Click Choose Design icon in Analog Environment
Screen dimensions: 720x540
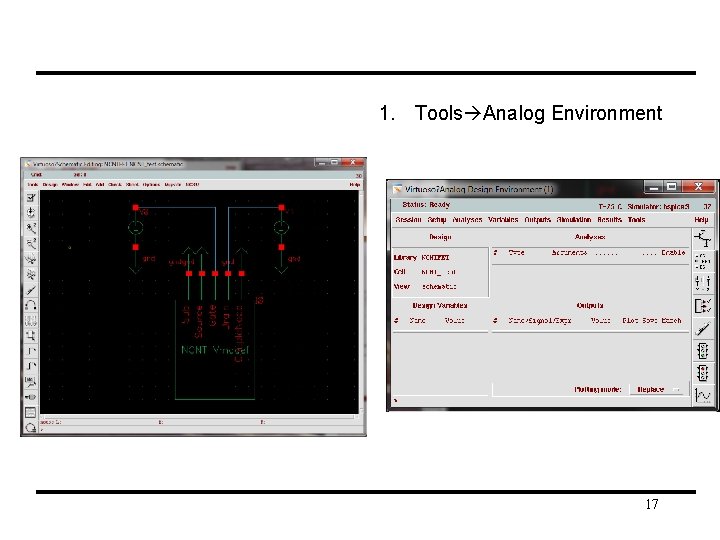703,239
